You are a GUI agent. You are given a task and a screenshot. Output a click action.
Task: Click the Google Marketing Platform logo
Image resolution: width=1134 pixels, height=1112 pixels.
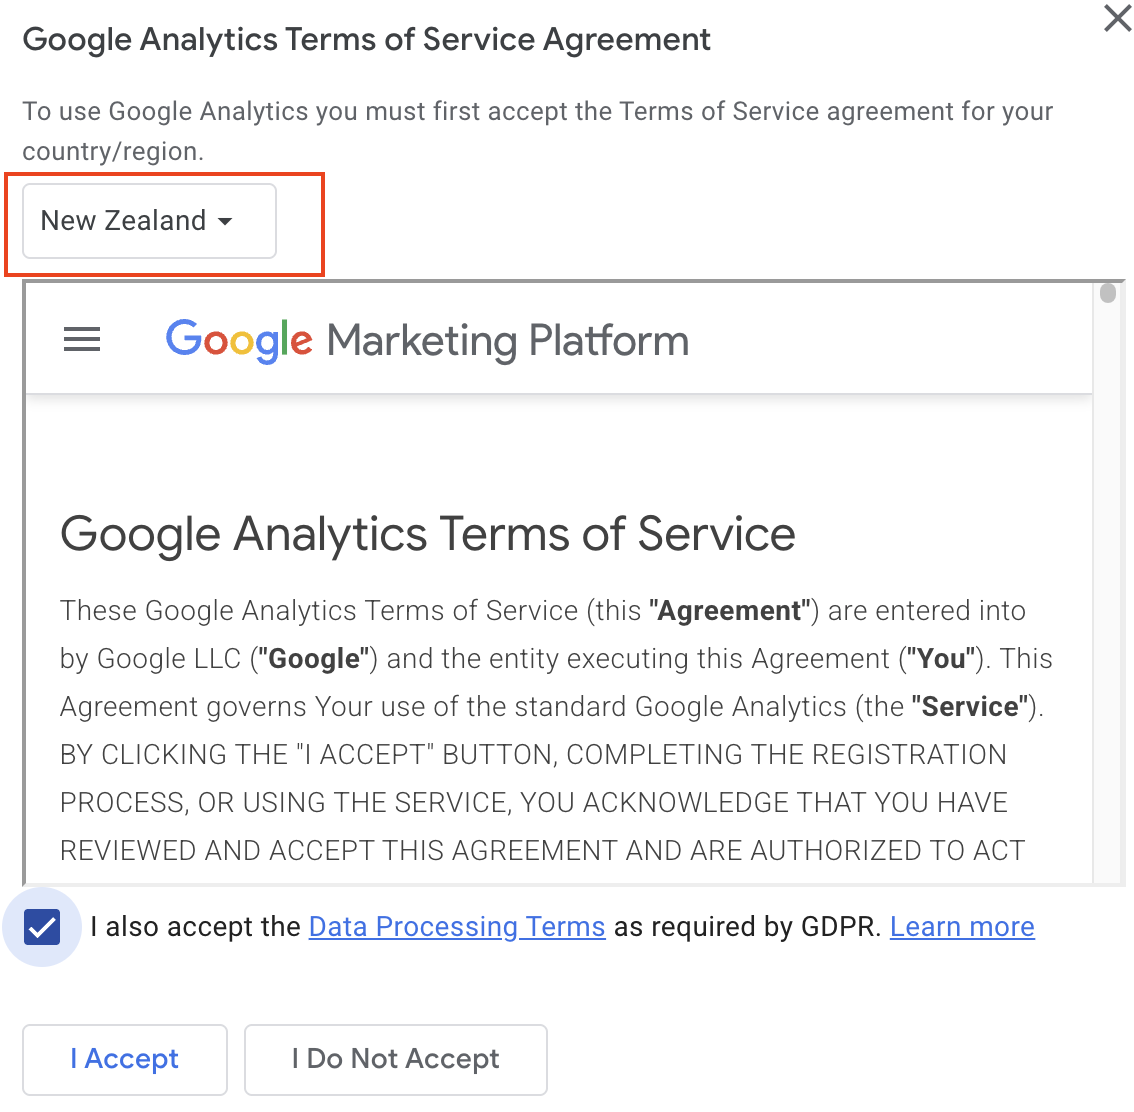(x=427, y=341)
